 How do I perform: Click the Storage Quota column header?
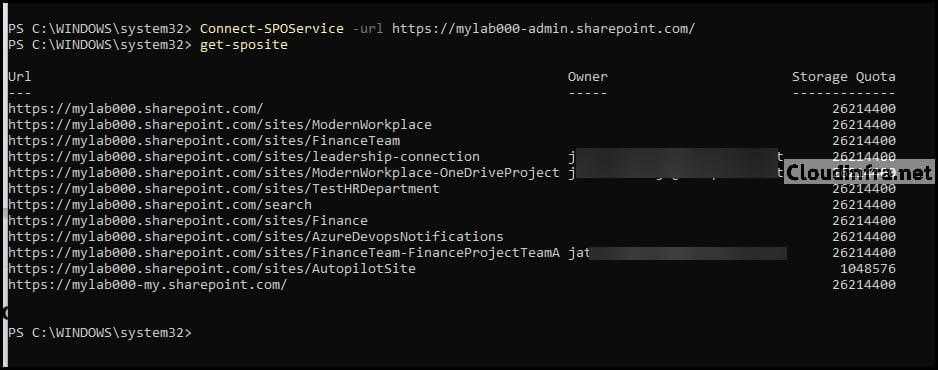pos(843,77)
